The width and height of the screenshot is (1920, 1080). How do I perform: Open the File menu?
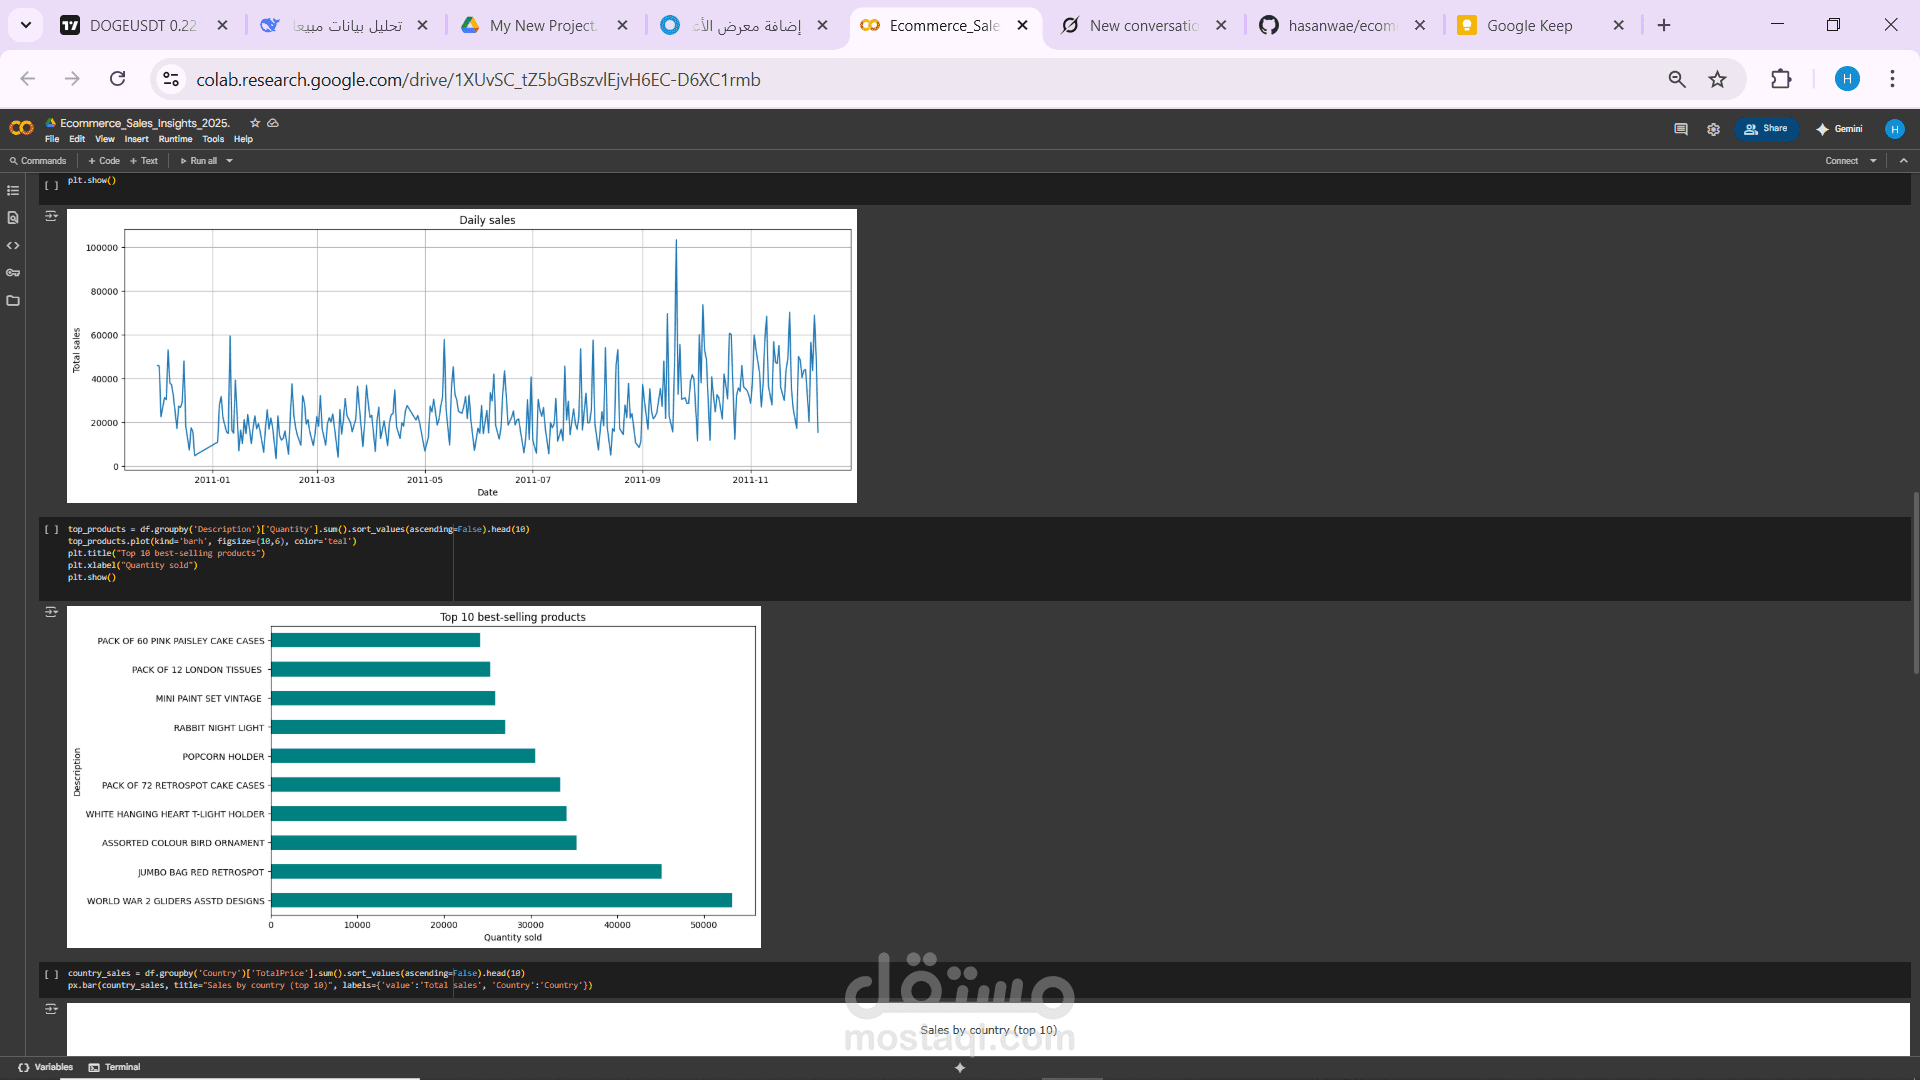point(52,140)
